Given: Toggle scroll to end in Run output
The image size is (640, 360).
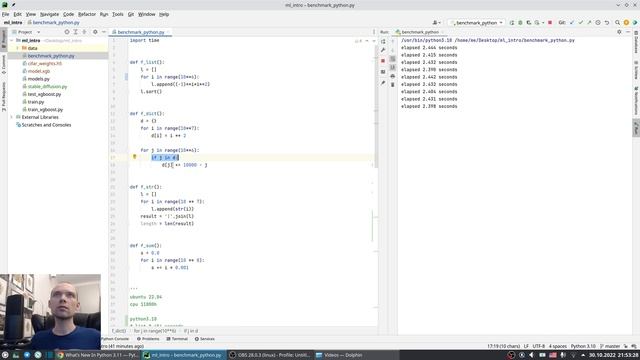Looking at the screenshot, I should pos(393,67).
